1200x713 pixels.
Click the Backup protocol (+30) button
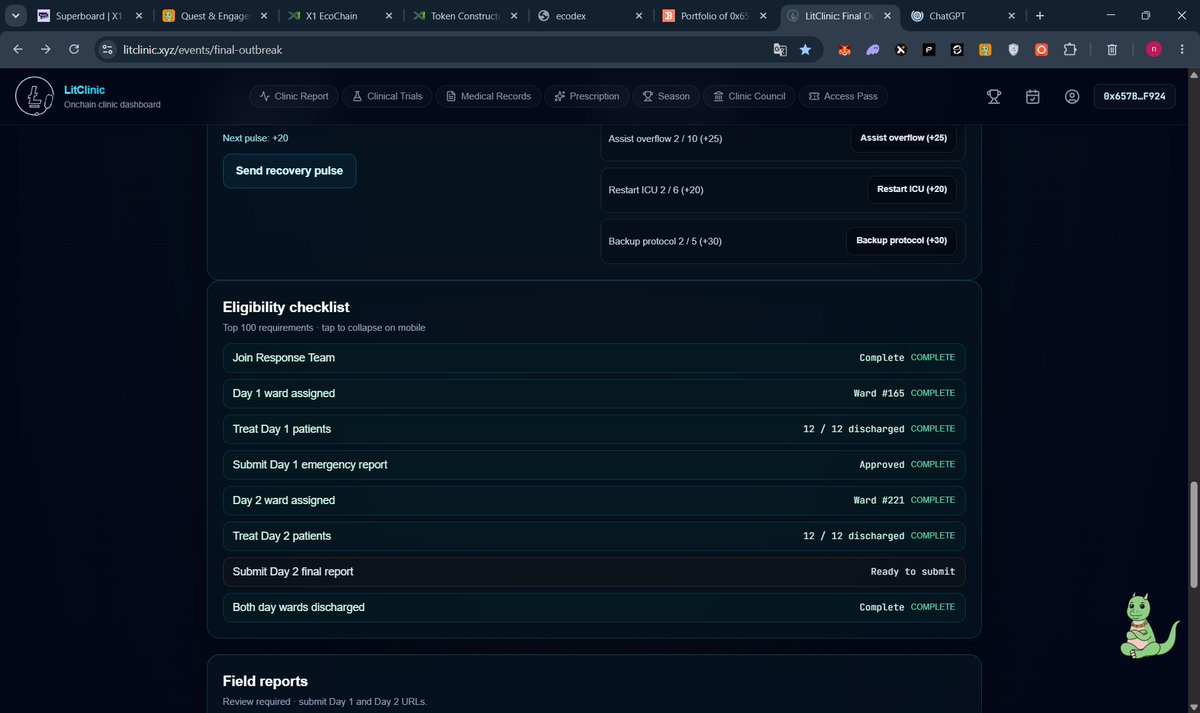pos(901,240)
